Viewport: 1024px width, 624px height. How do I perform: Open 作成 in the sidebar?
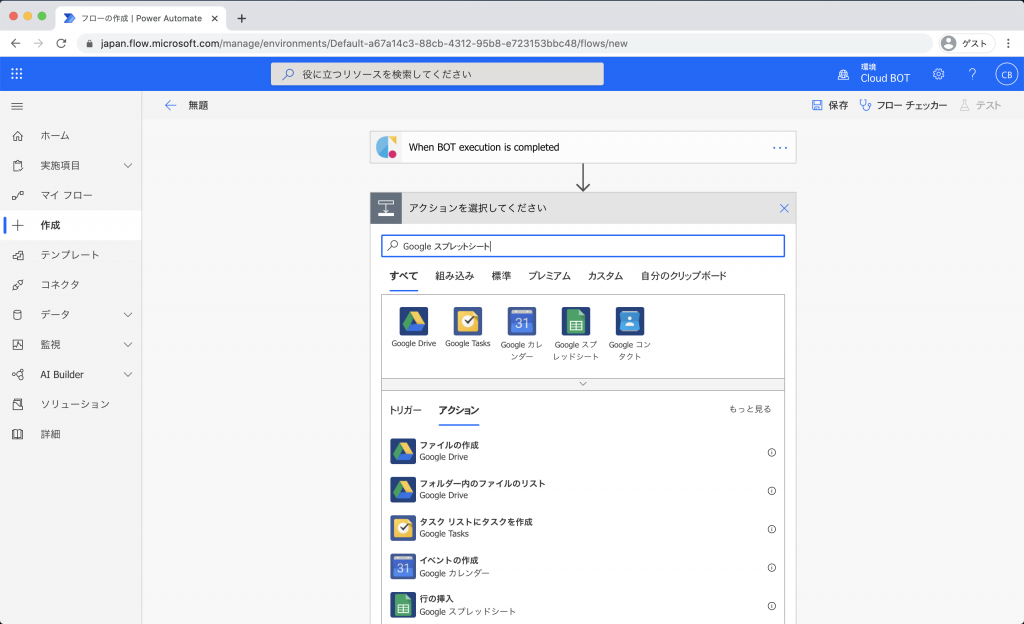pos(71,225)
